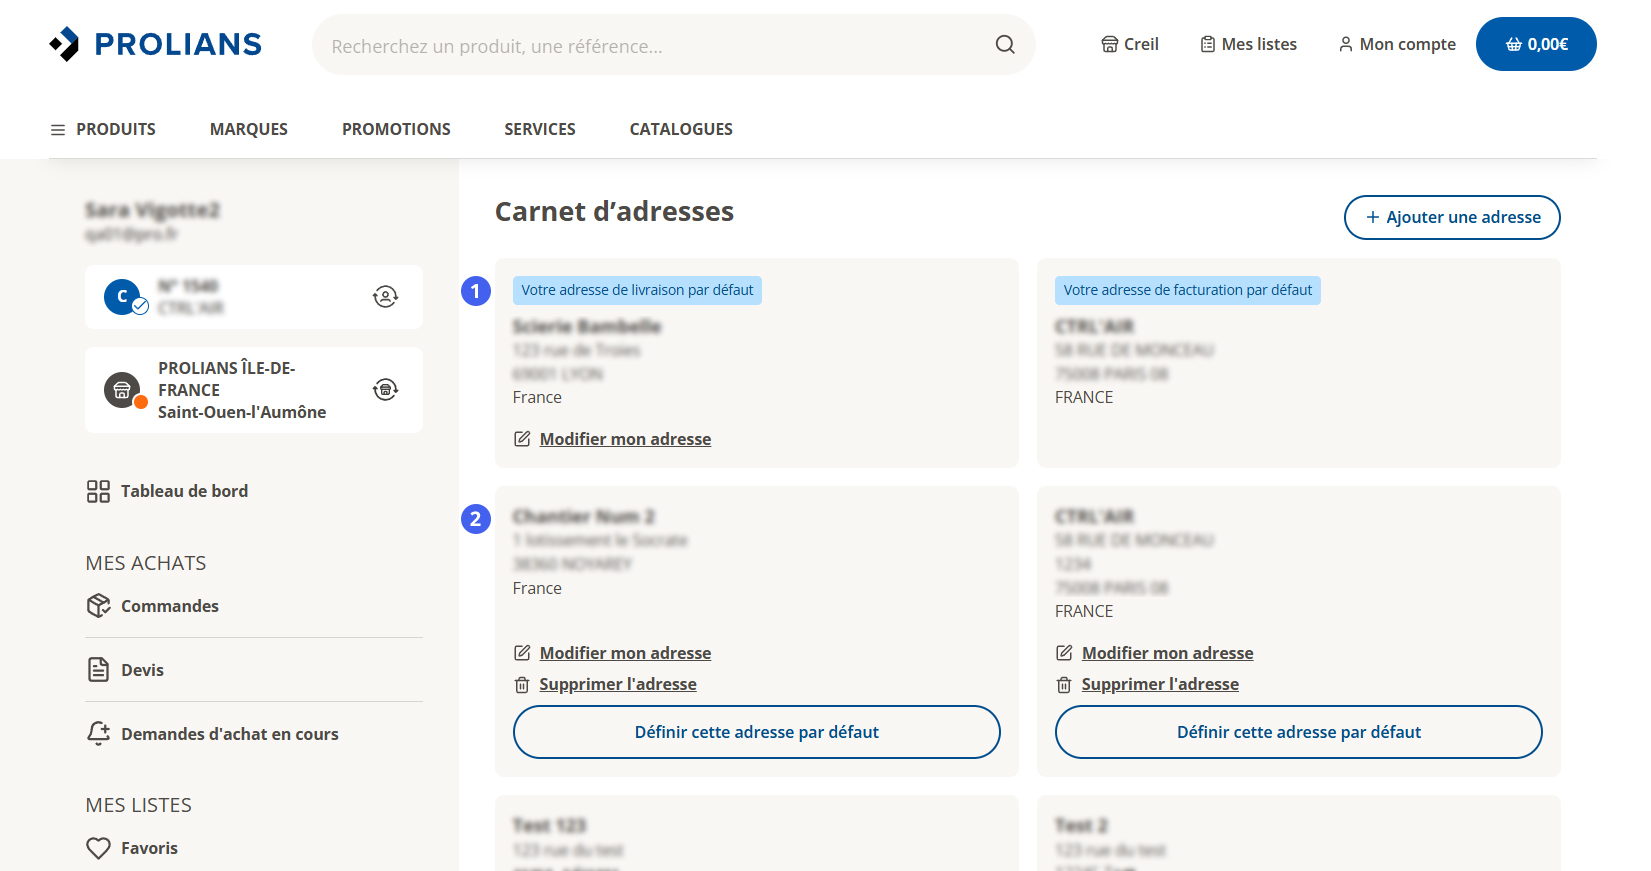Click the store avatar icon for Saint-Ouen-l'Aumône
Viewport: 1651px width, 871px height.
(122, 389)
